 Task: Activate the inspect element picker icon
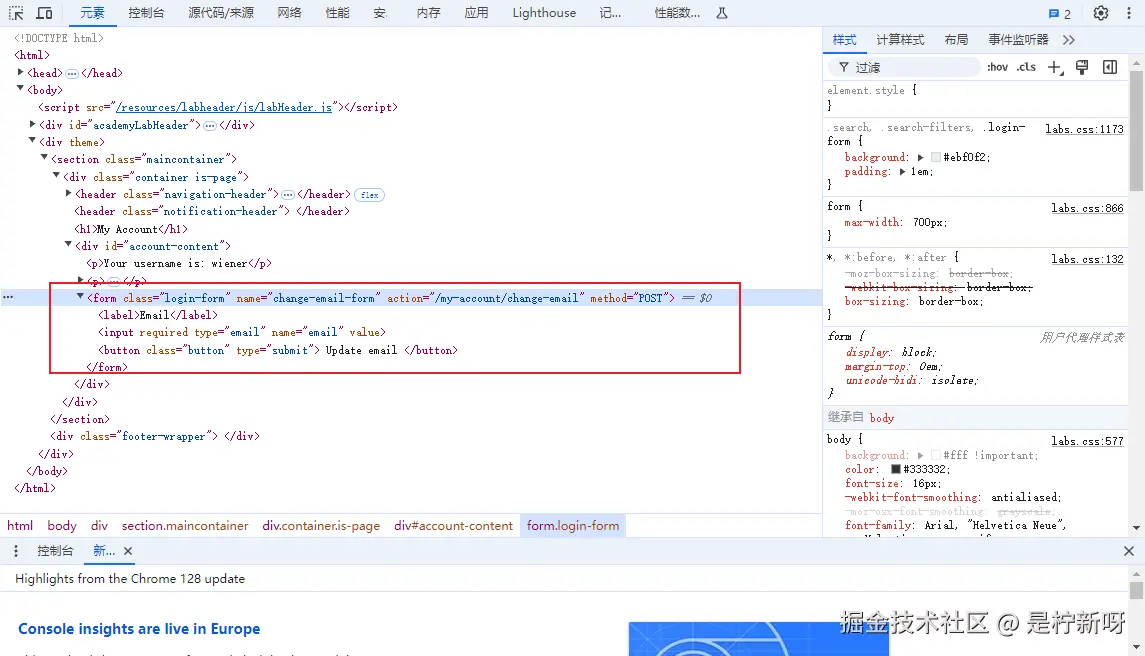pyautogui.click(x=16, y=13)
